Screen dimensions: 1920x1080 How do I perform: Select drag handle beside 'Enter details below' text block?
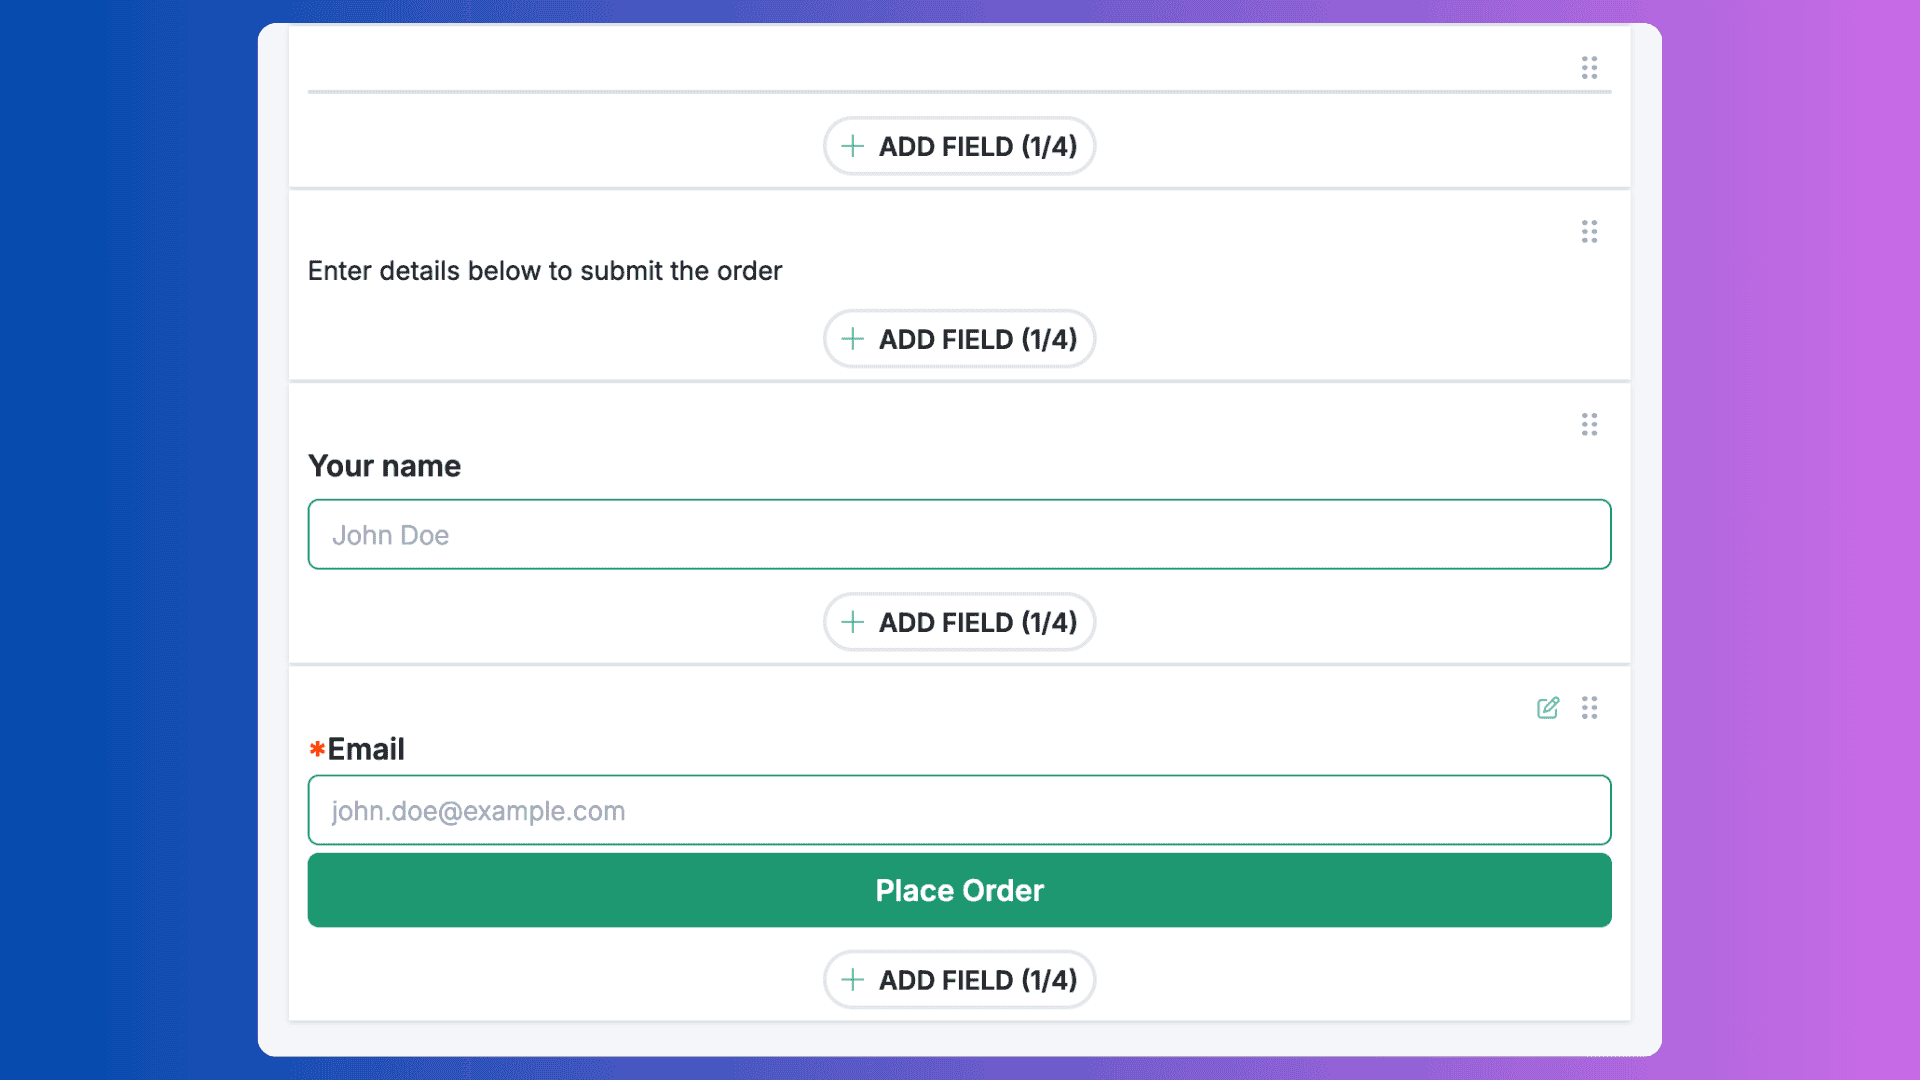pos(1589,232)
